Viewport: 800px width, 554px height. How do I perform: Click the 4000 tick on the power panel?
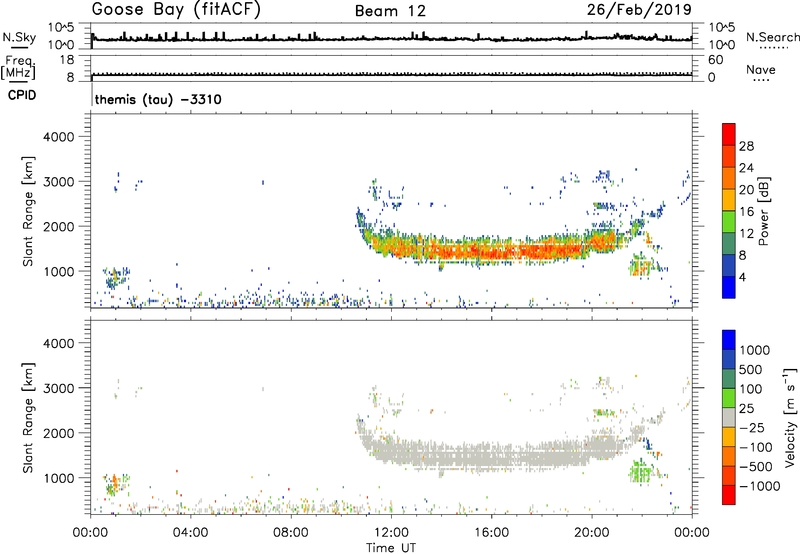coord(58,137)
